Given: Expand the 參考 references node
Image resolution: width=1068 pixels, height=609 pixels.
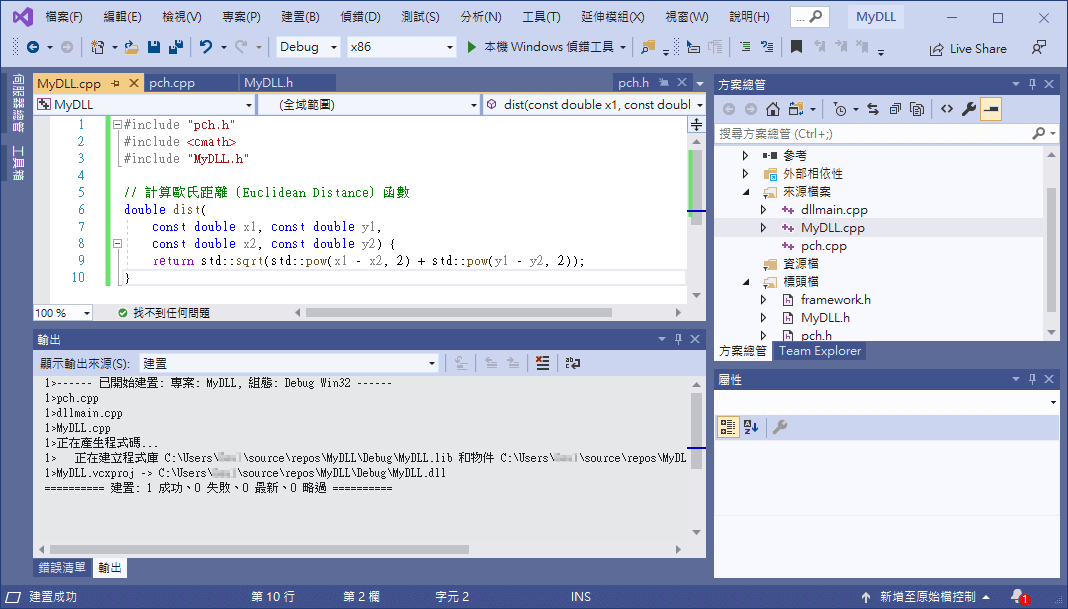Looking at the screenshot, I should (746, 155).
